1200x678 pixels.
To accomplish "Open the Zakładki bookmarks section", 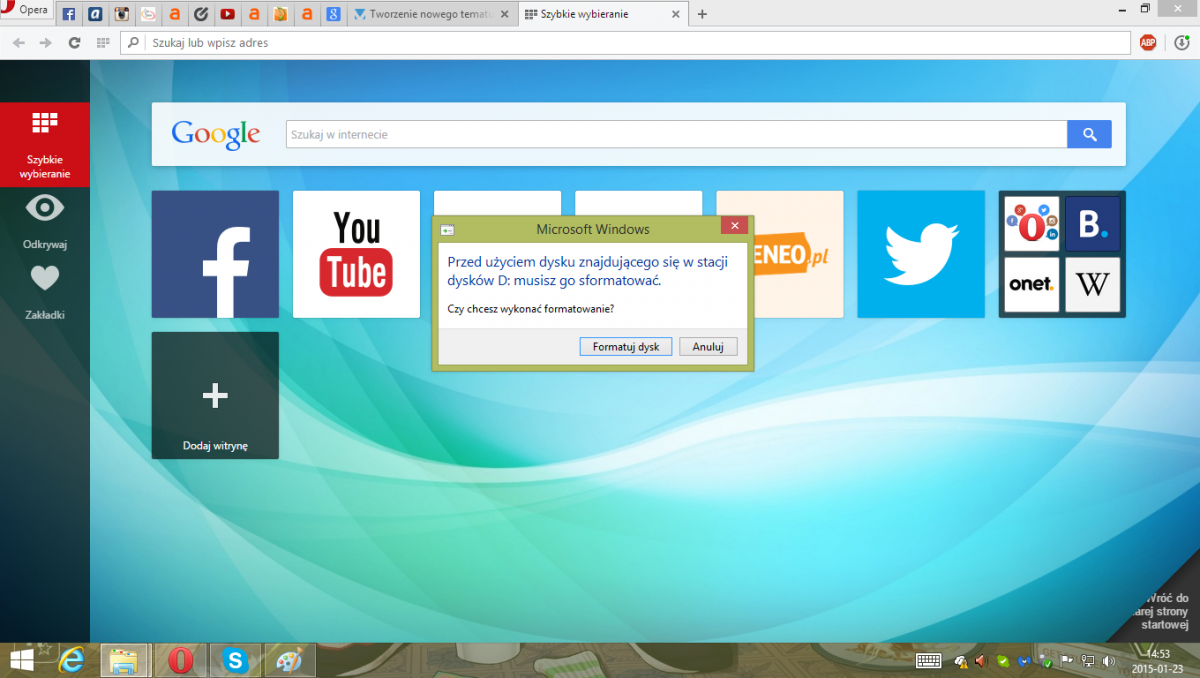I will click(45, 292).
